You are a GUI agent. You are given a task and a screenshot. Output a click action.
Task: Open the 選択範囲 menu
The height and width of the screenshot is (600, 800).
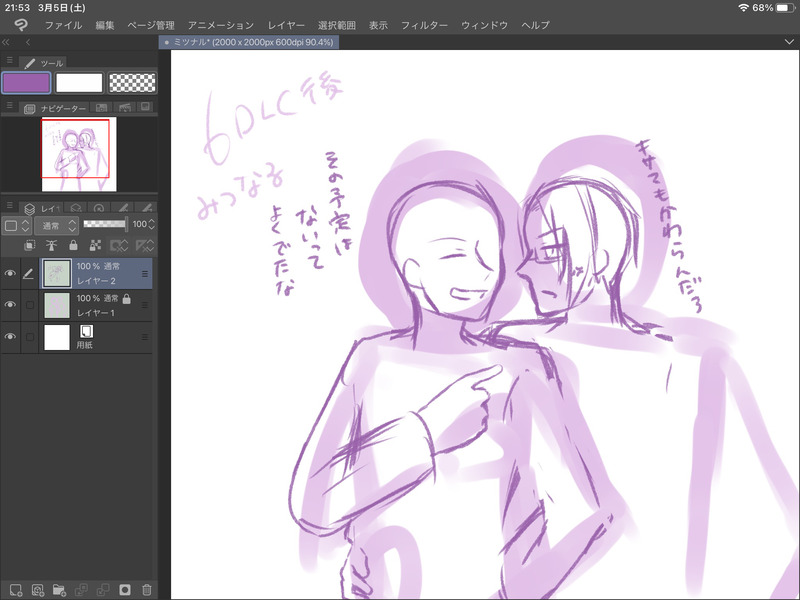[x=337, y=25]
